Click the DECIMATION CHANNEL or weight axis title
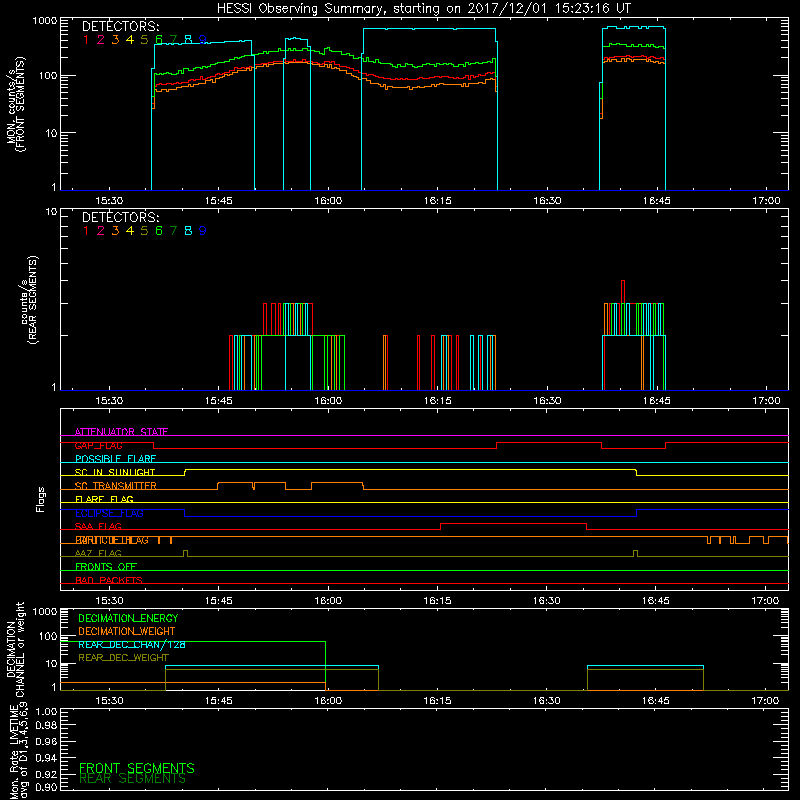The width and height of the screenshot is (800, 800). (15, 649)
